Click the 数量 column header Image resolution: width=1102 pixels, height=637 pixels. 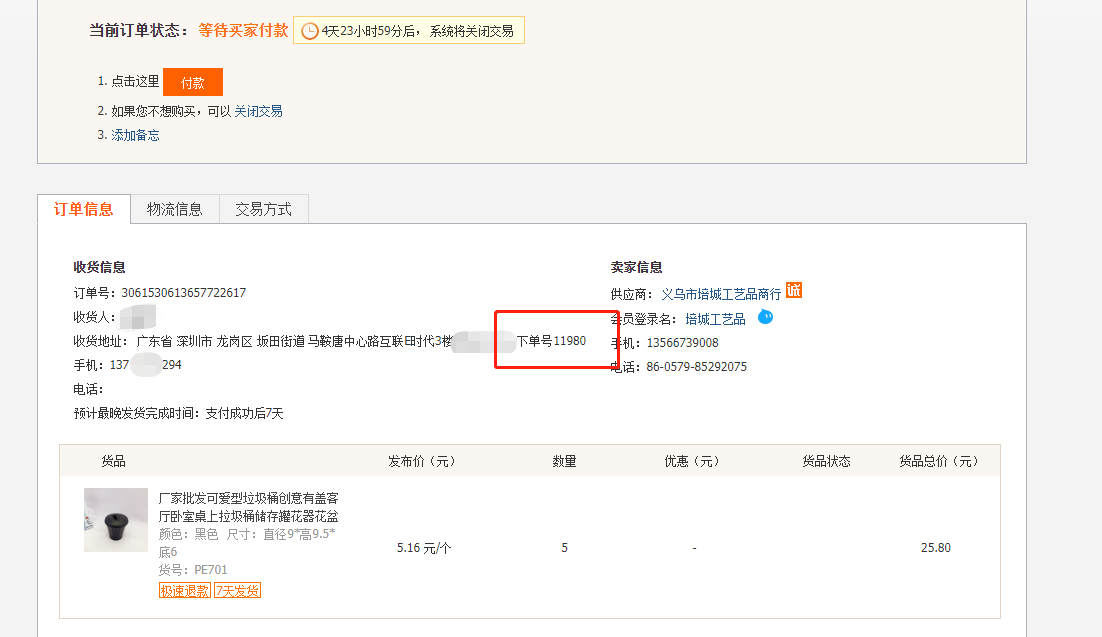tap(564, 461)
